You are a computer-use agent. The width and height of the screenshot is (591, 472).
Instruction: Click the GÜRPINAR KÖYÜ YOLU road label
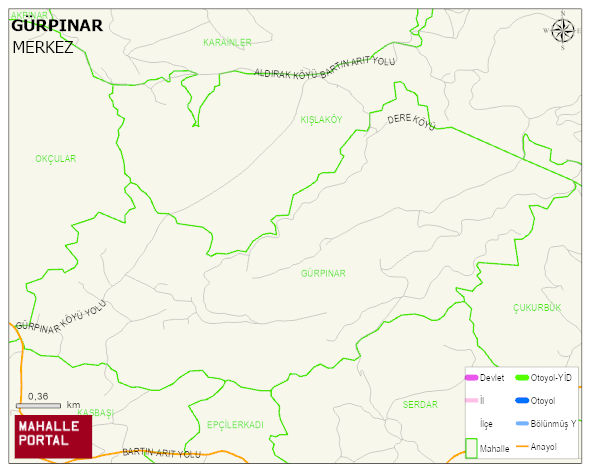coord(61,317)
